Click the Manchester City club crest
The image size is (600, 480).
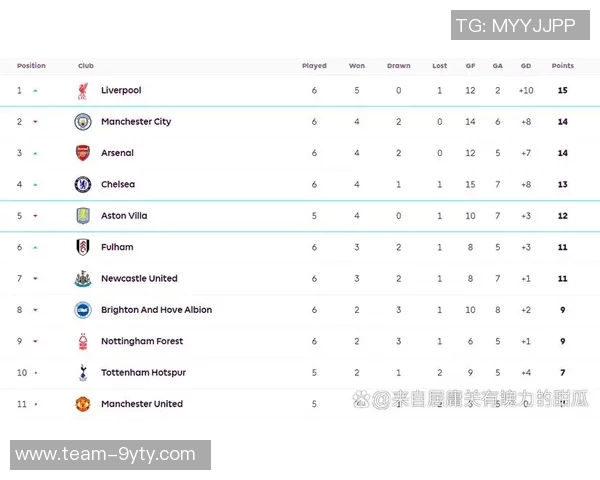point(82,122)
